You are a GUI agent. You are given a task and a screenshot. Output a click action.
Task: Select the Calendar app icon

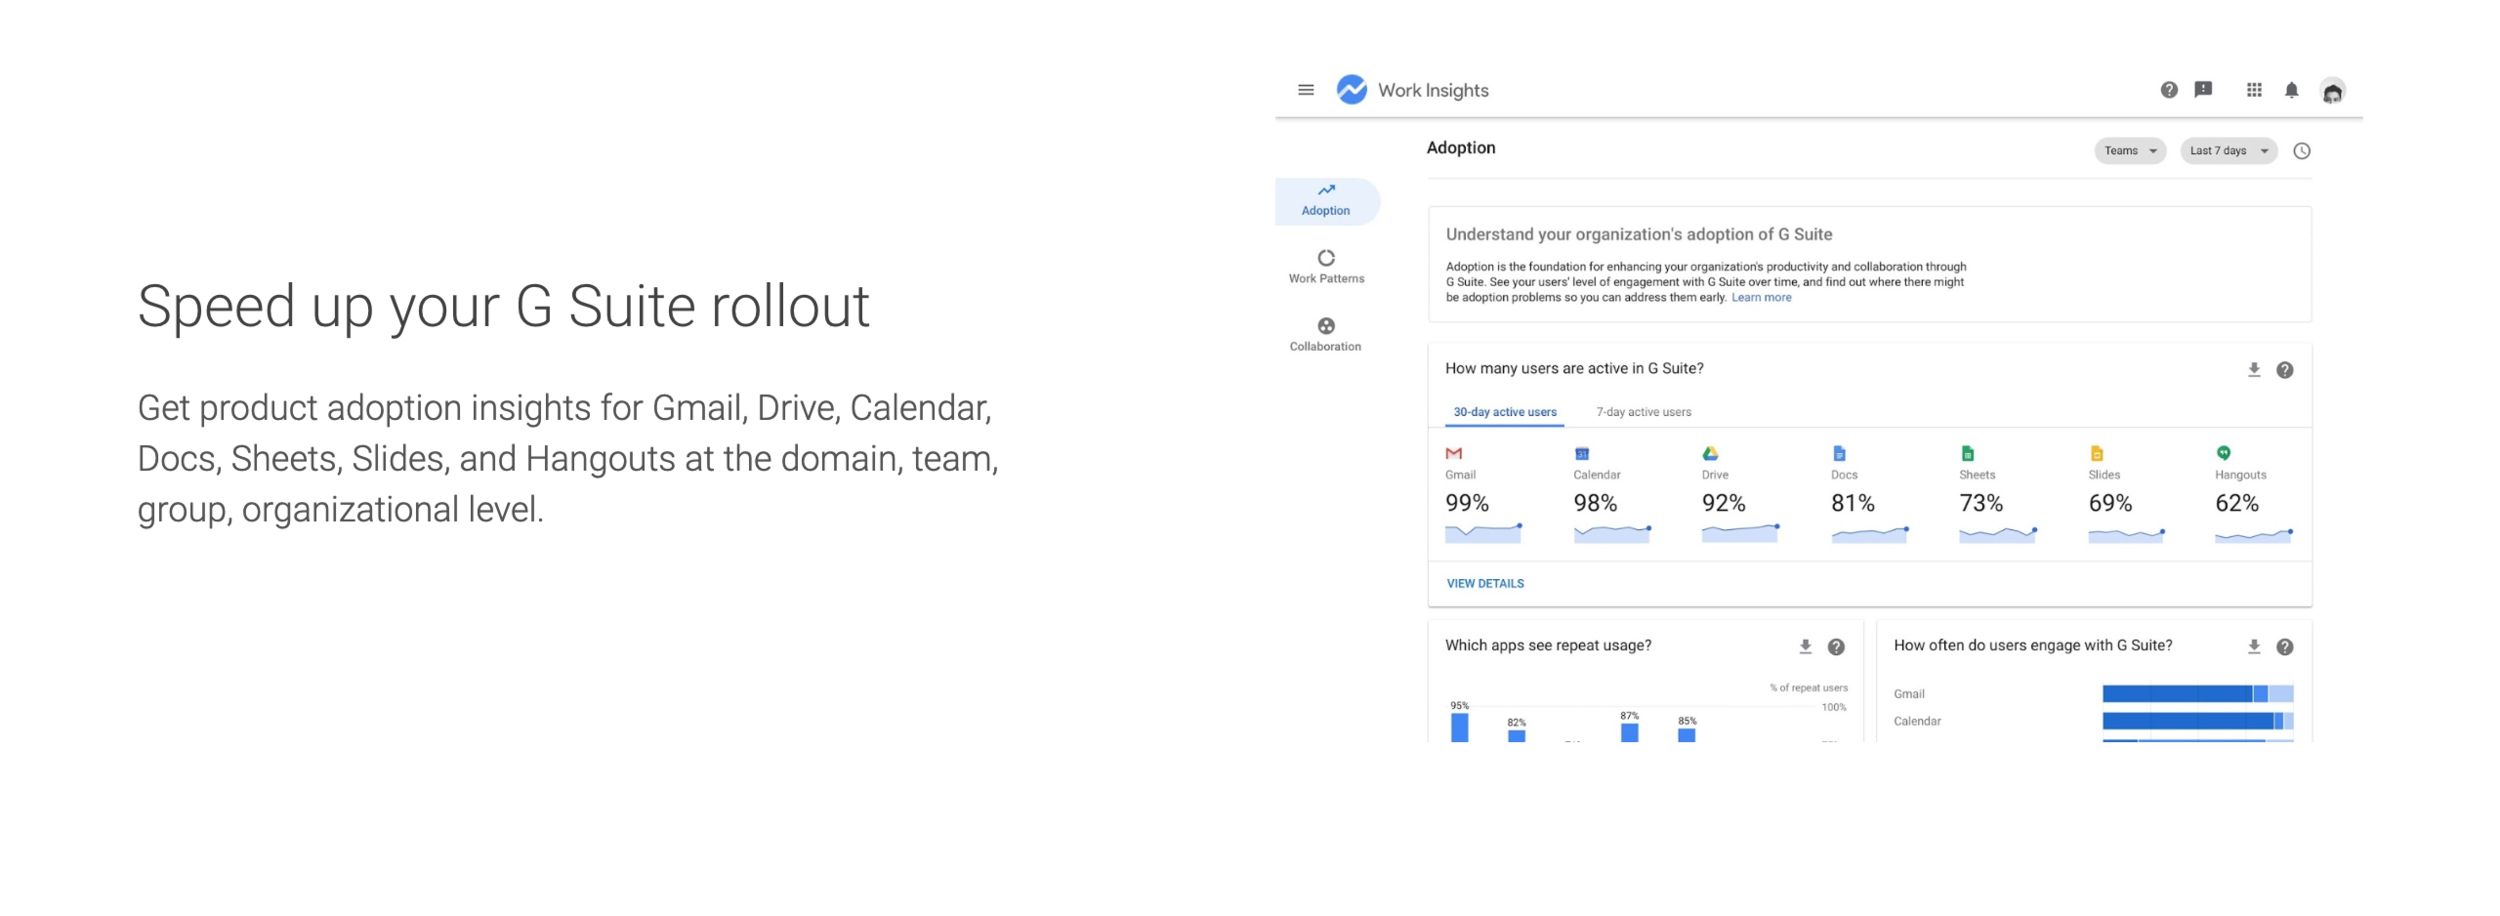1582,453
